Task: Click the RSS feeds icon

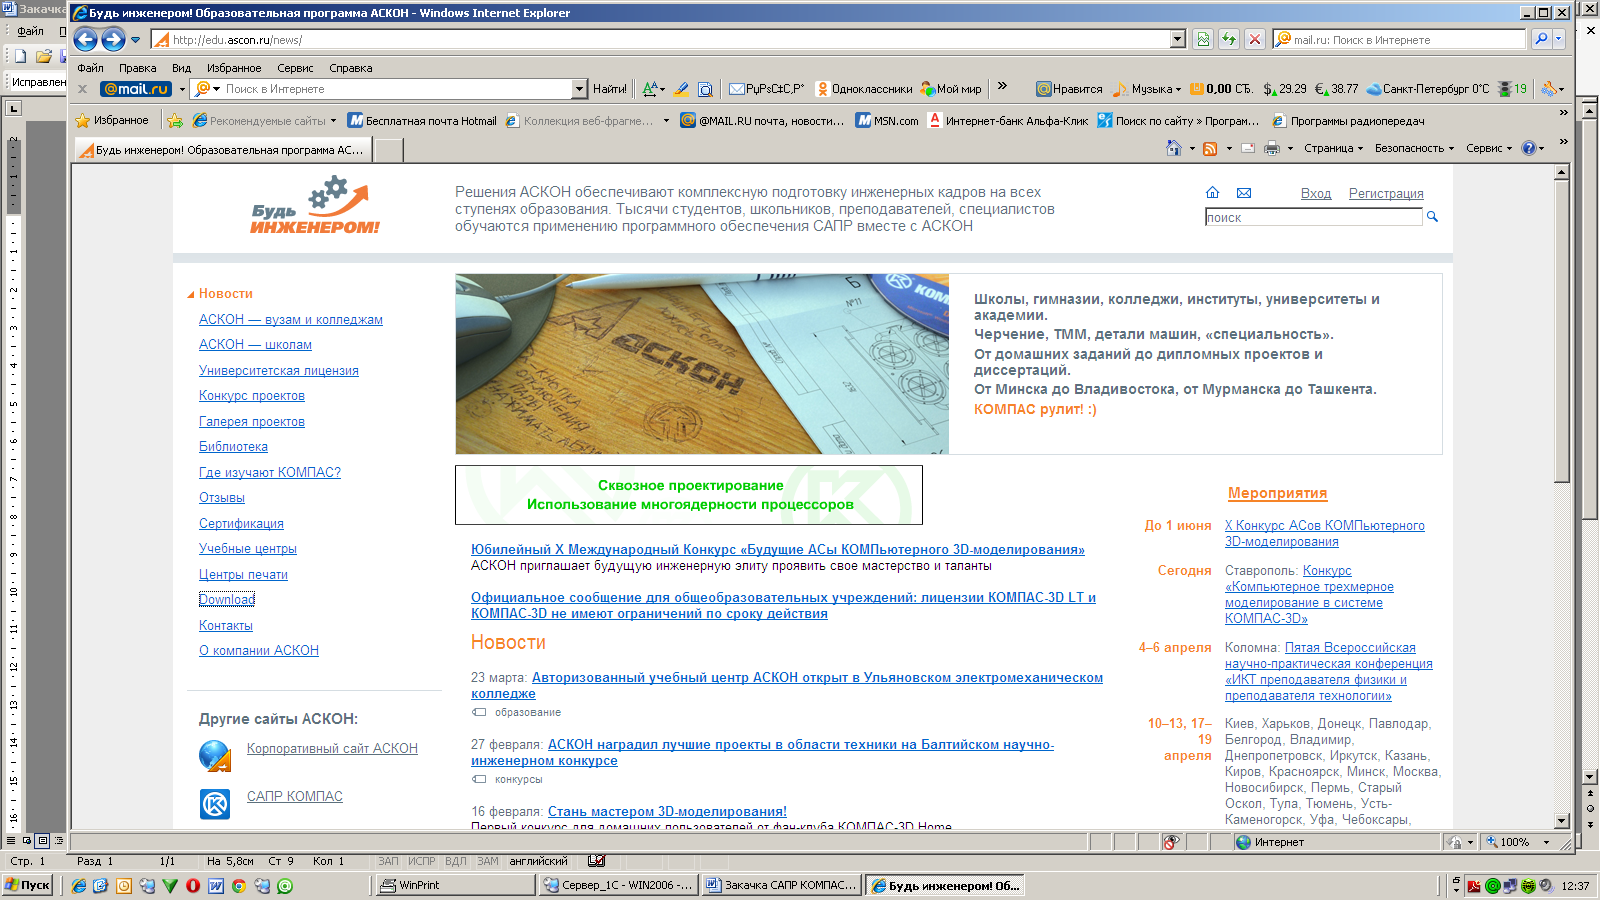Action: click(1210, 148)
